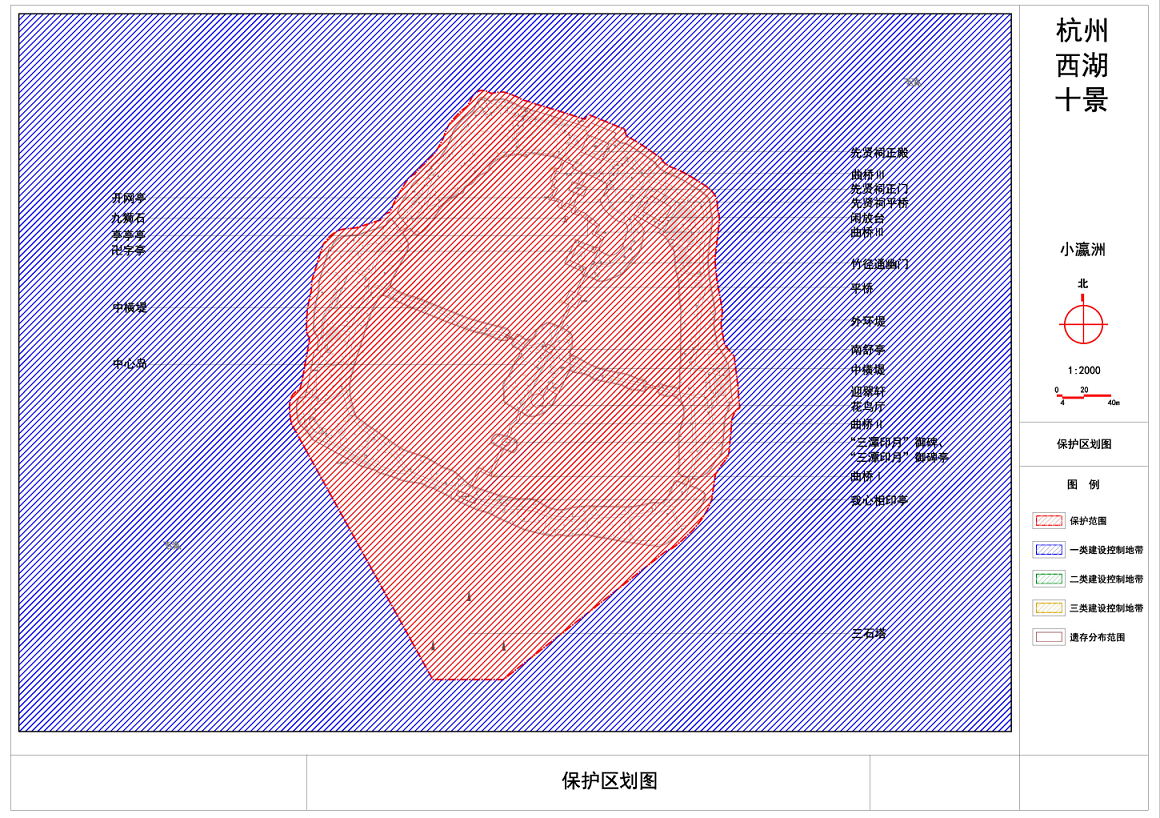Click the 中横堤 label beneath 卍字亭
Viewport: 1160px width, 818px height.
(x=129, y=308)
